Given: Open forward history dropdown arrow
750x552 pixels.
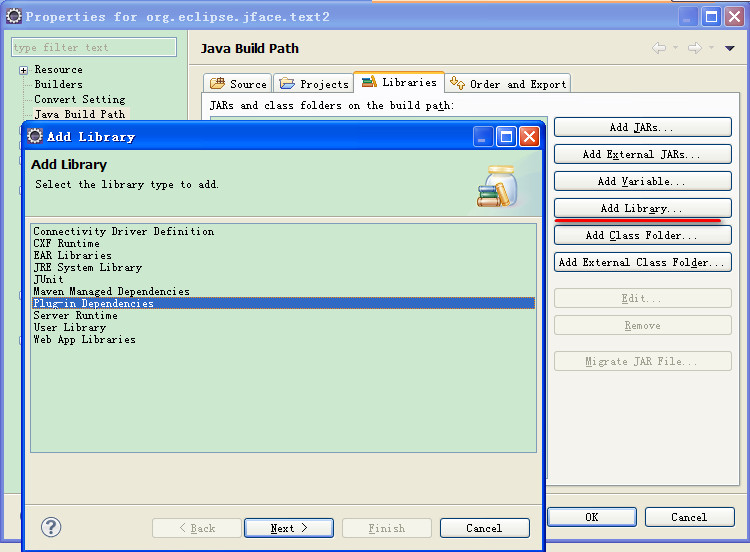Looking at the screenshot, I should pos(711,47).
